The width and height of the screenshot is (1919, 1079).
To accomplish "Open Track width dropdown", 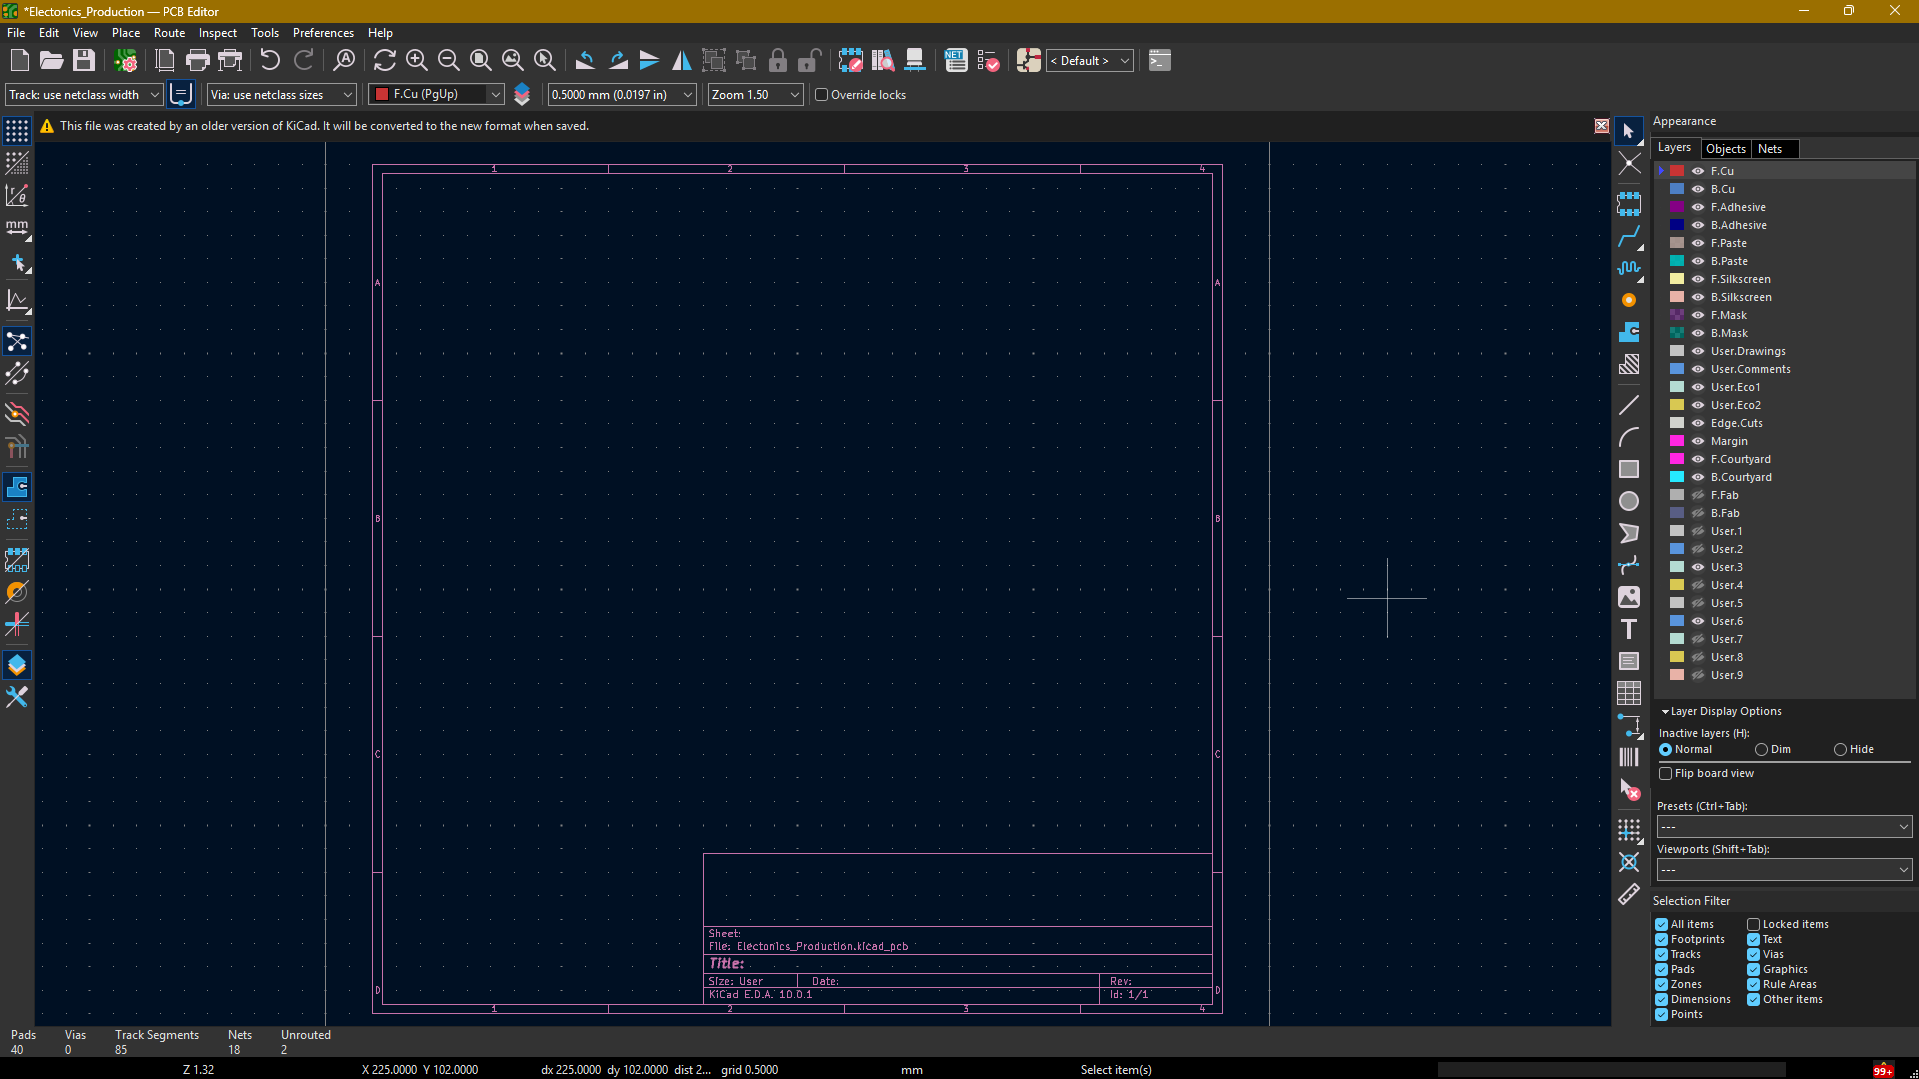I will [84, 95].
